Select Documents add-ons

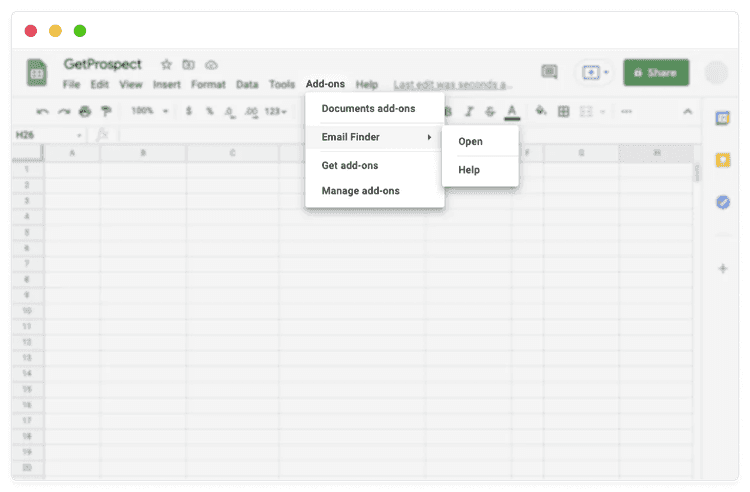[x=368, y=109]
